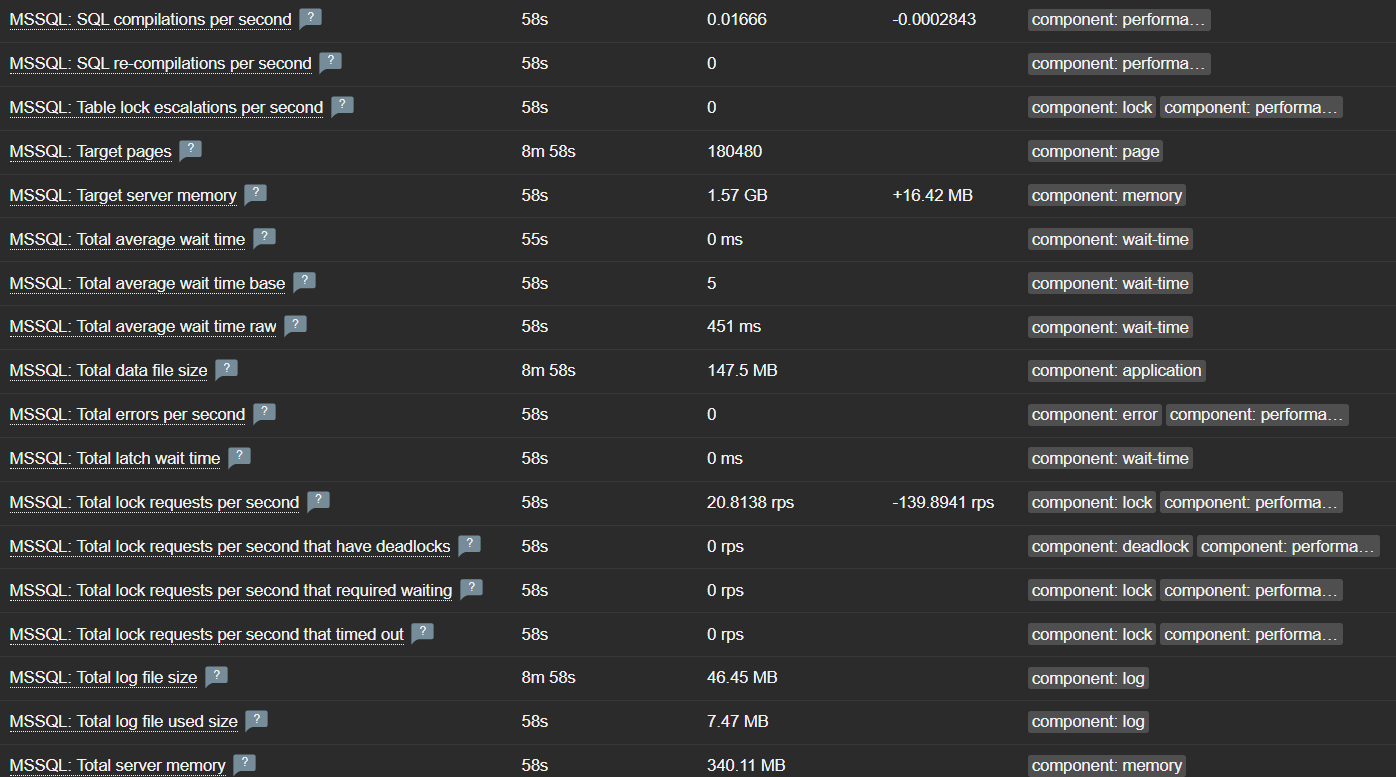Follow MSSQL: Target server memory link
The height and width of the screenshot is (777, 1396).
(x=123, y=196)
